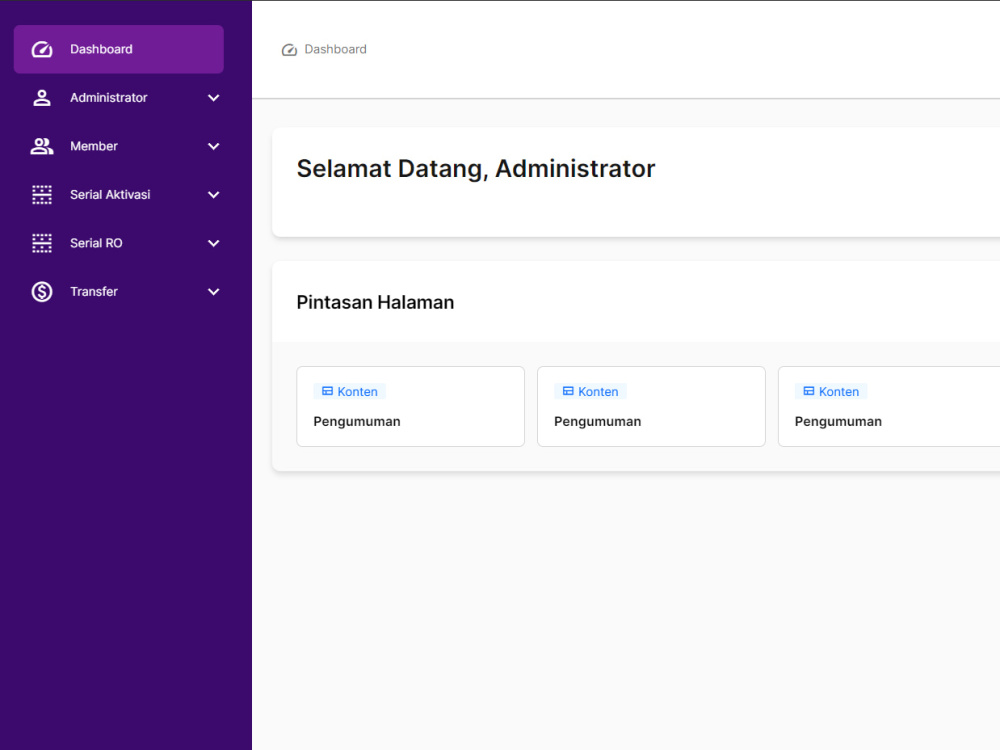Click the Member group icon
The image size is (1000, 750).
coord(42,146)
